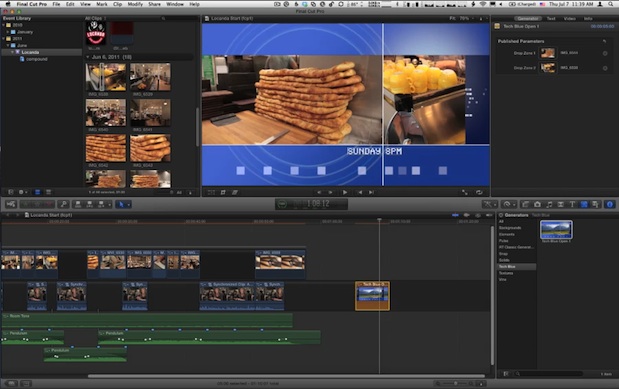The image size is (619, 389).
Task: Open the Themes browser icon
Action: [595, 204]
